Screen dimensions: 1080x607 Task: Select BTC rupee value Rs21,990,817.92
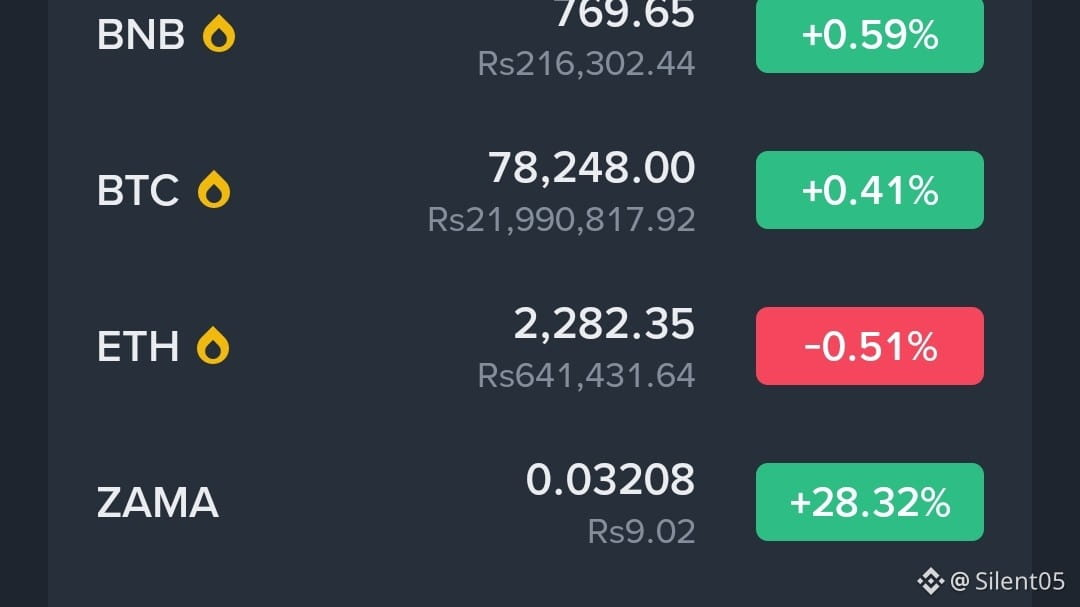click(x=561, y=220)
